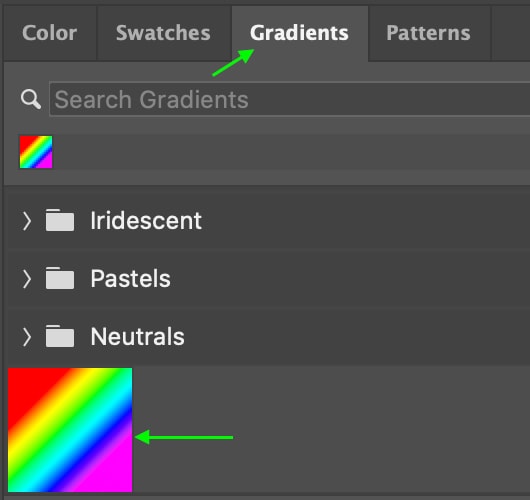Click the magnifying glass search icon
Viewport: 530px width, 500px height.
(31, 99)
